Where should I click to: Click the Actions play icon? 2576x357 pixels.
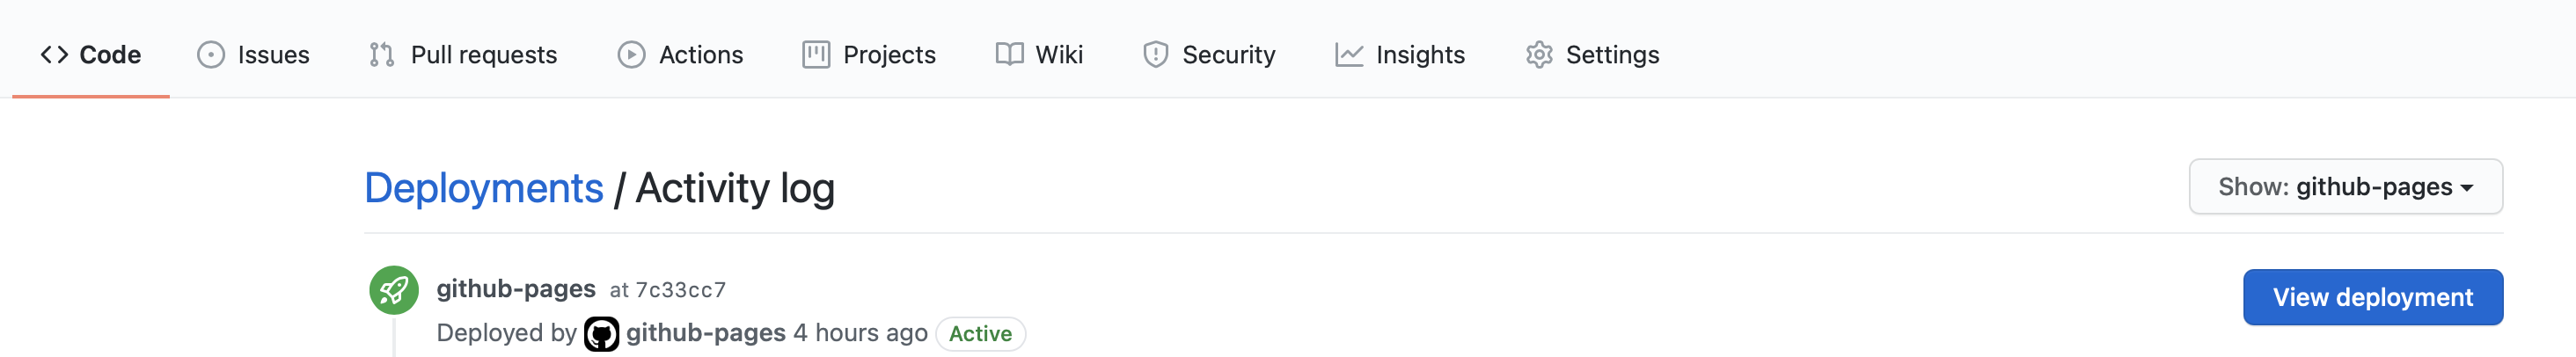tap(631, 55)
